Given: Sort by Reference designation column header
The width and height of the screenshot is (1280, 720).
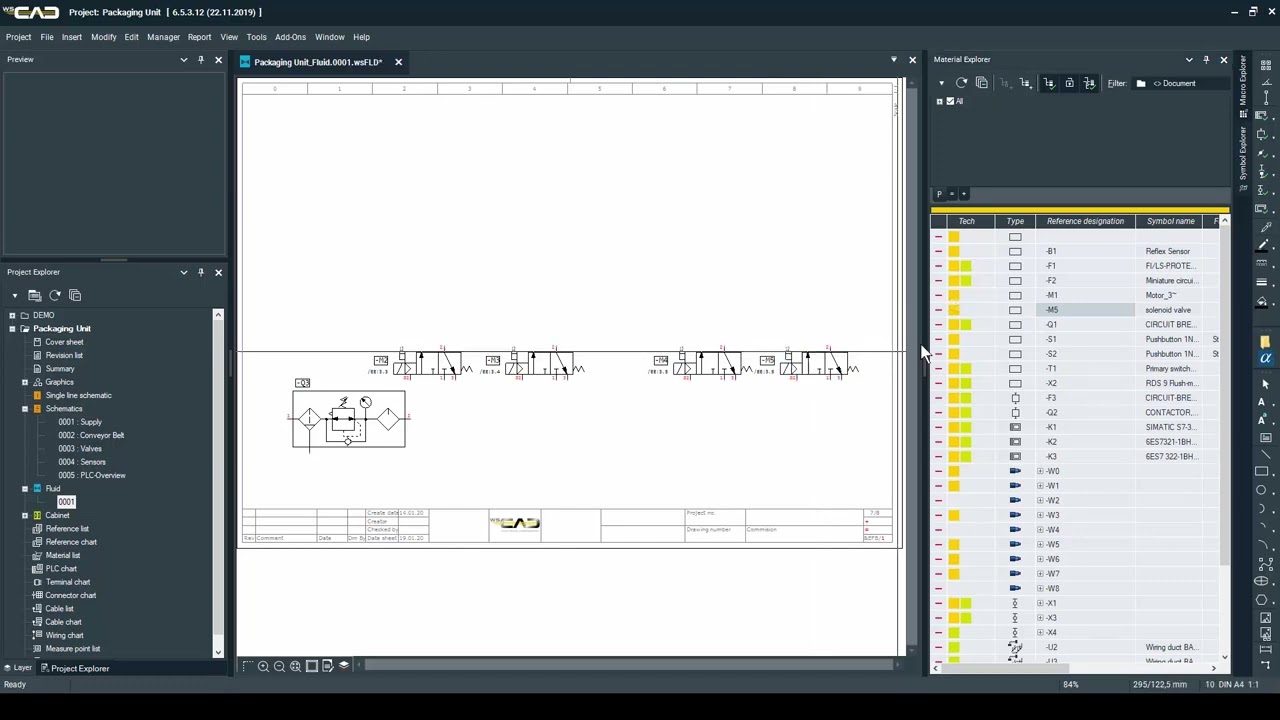Looking at the screenshot, I should click(x=1085, y=221).
